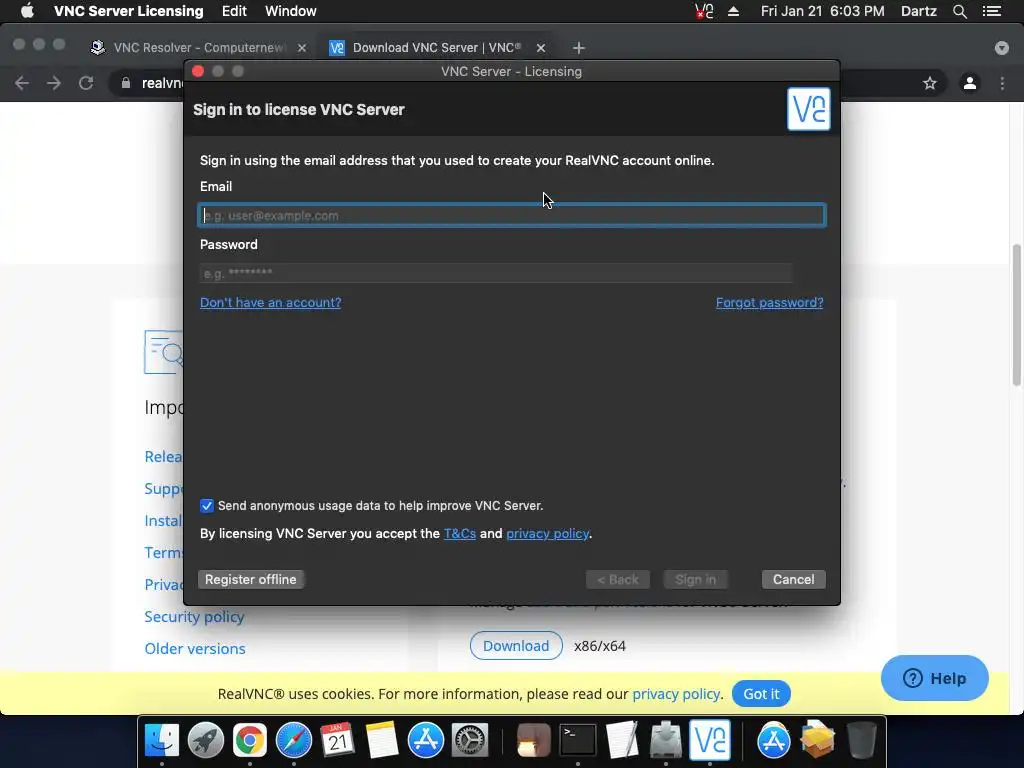
Task: Click the VNC logo in dialog header
Action: [808, 109]
